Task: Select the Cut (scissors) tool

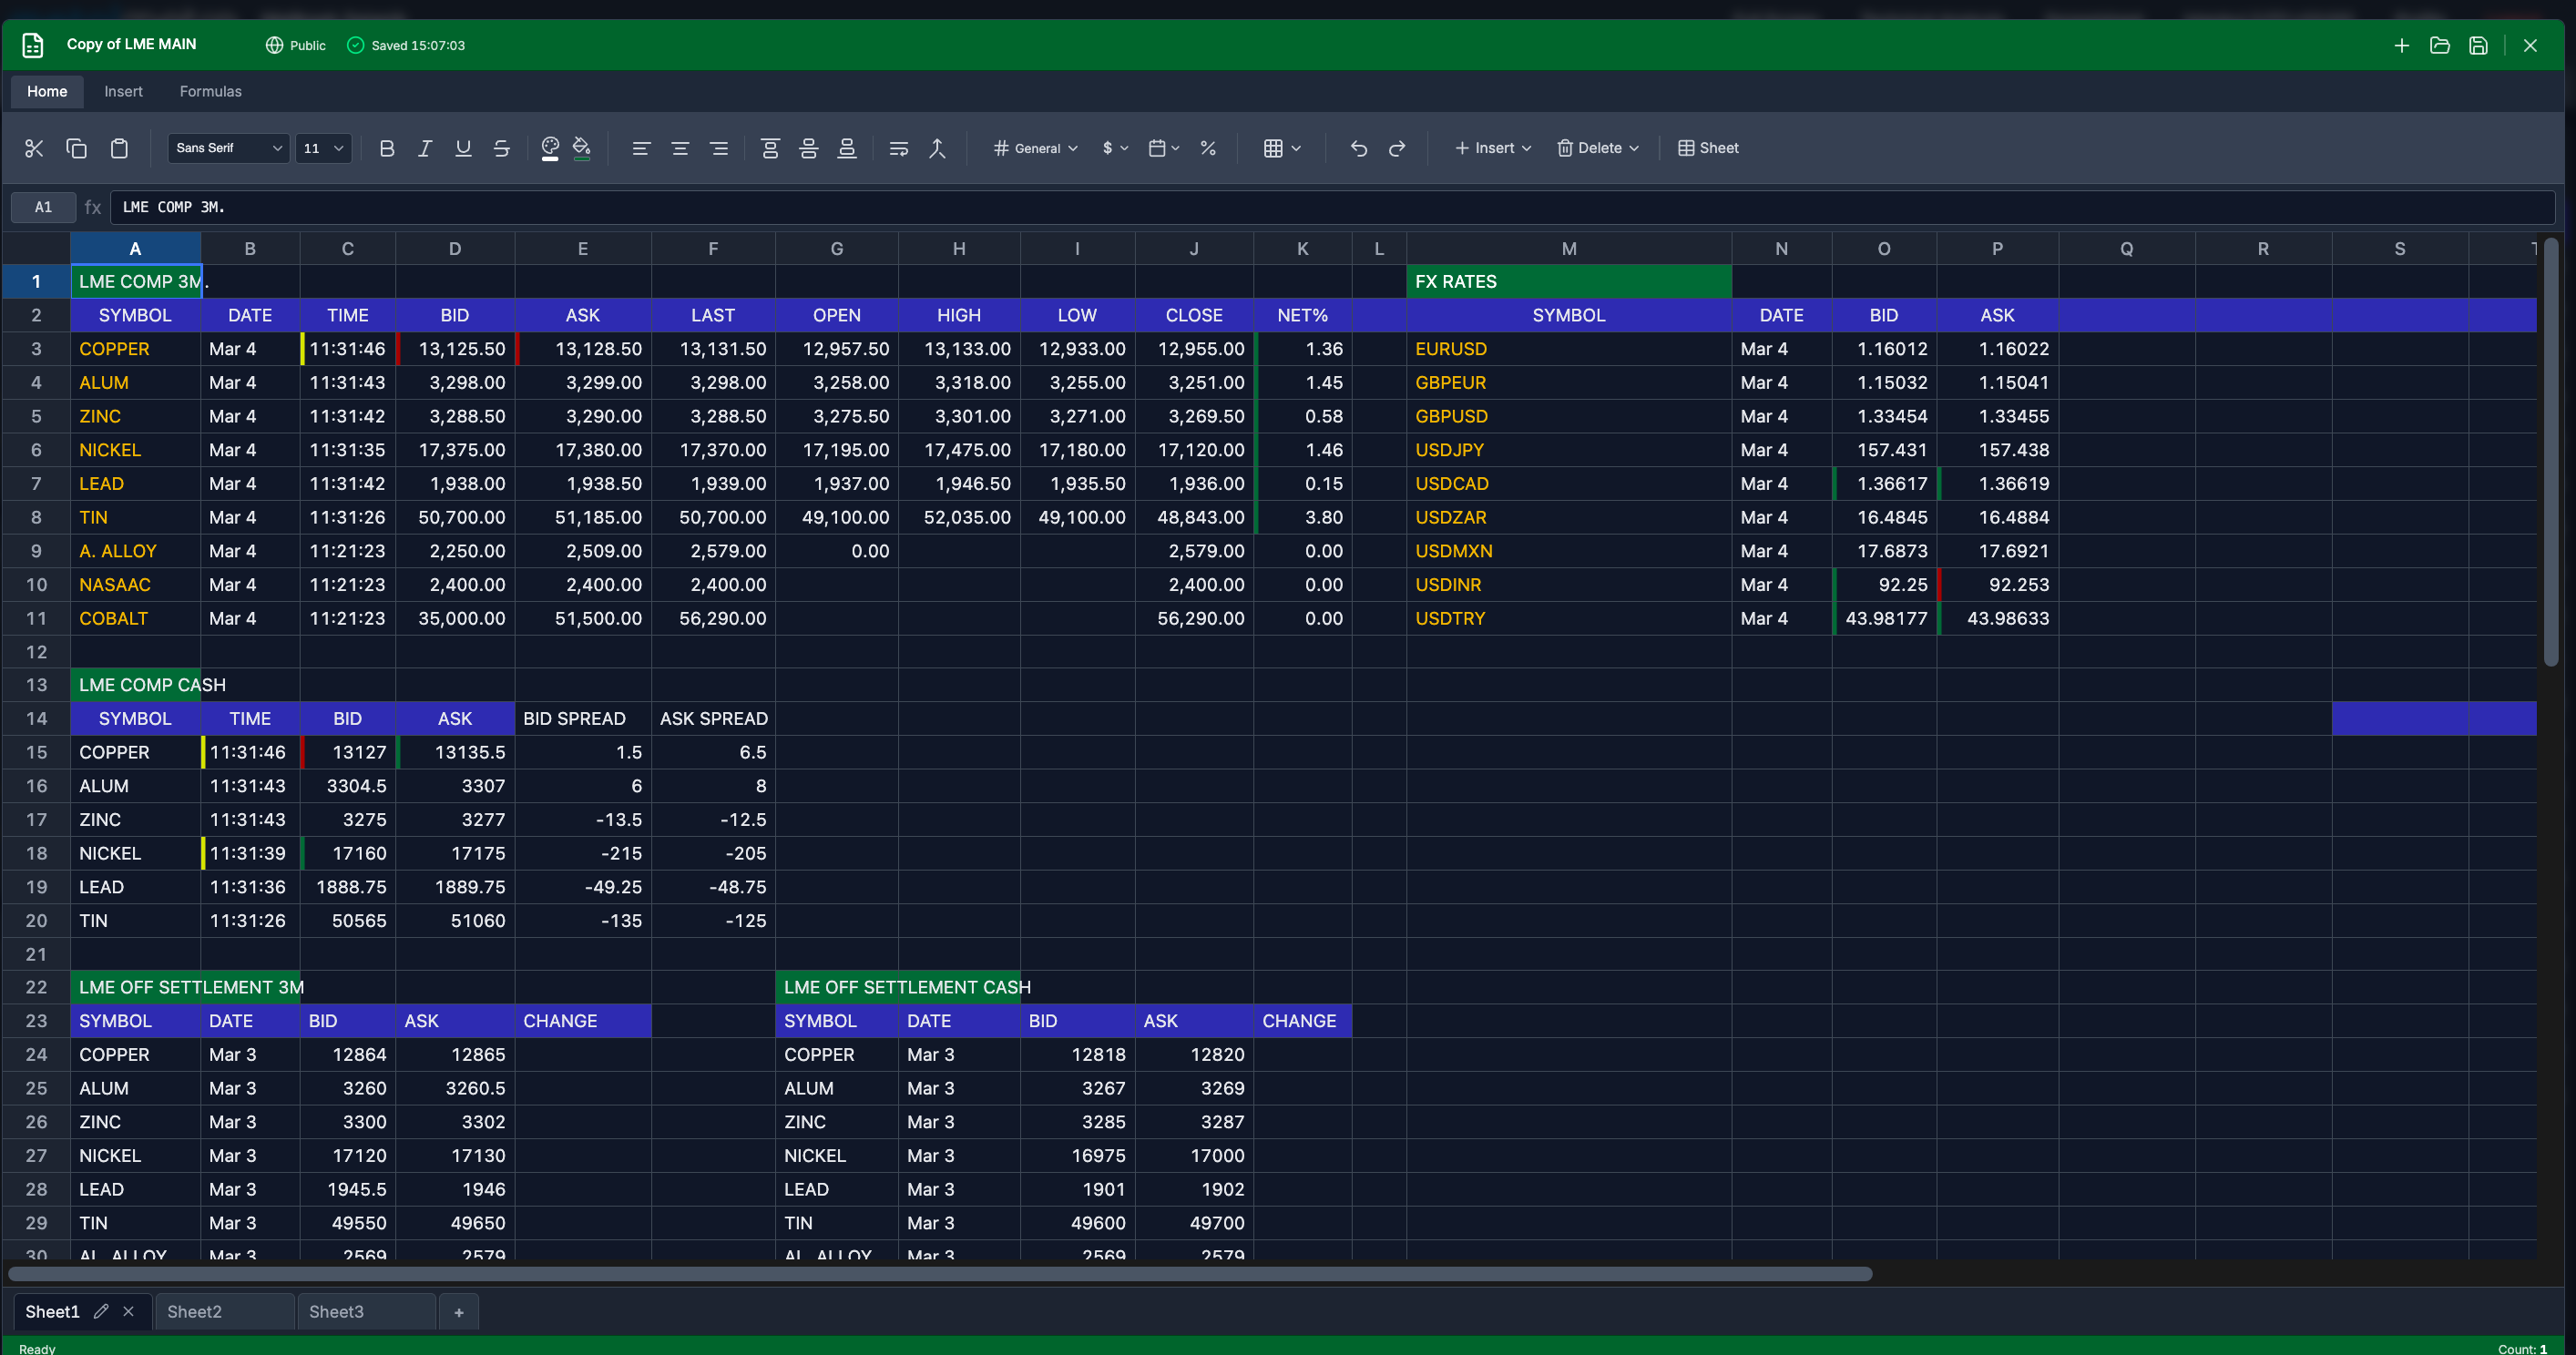Action: coord(34,148)
